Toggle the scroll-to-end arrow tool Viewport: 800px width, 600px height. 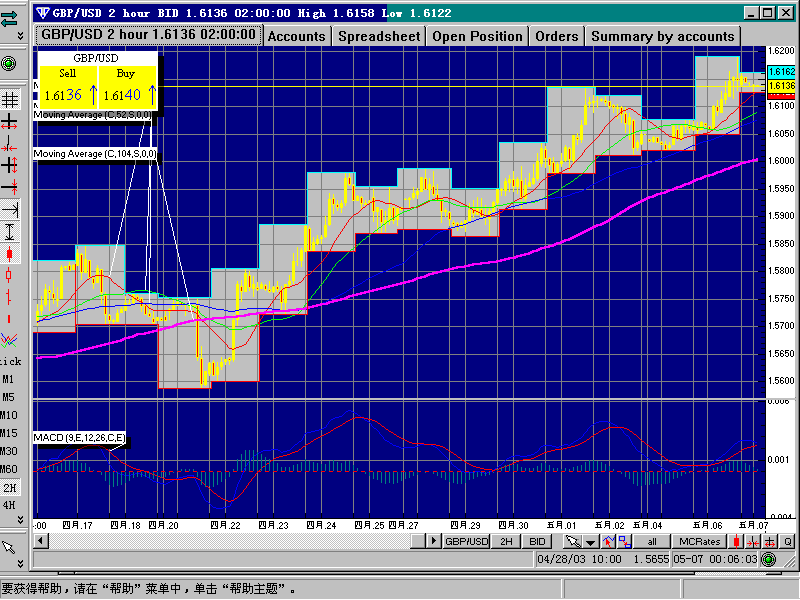[10, 209]
